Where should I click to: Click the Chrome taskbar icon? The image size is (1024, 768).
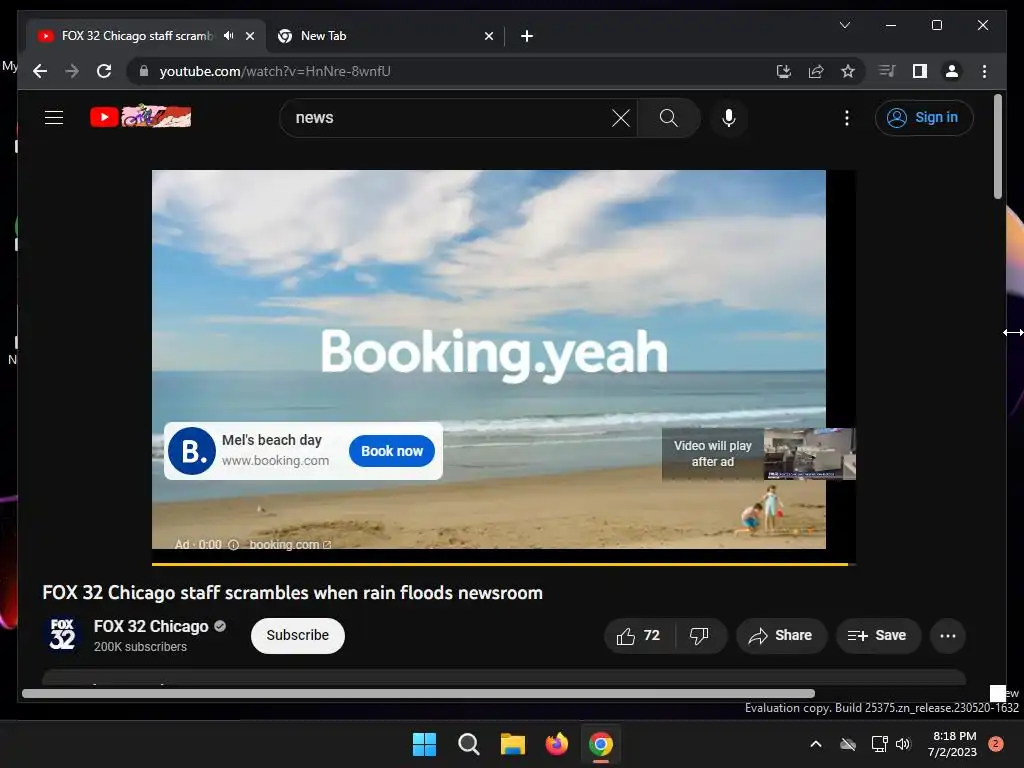point(601,744)
